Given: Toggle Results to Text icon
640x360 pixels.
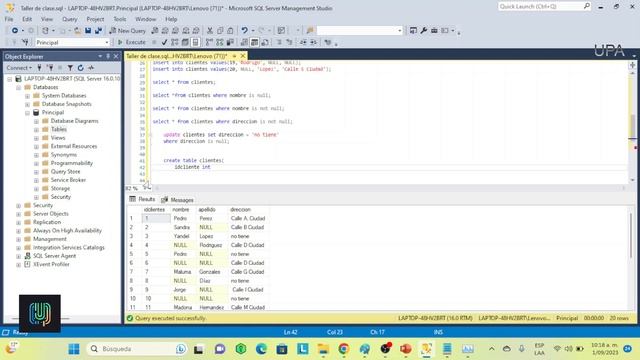Looking at the screenshot, I should point(244,42).
